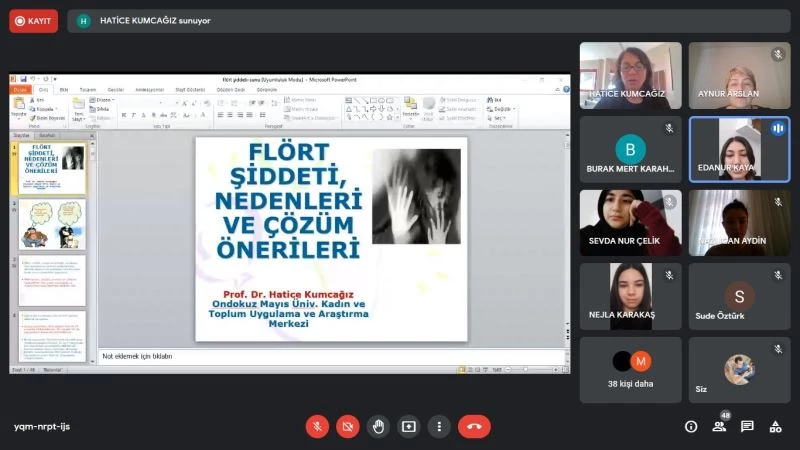Open the activities panel
The width and height of the screenshot is (800, 450).
[775, 426]
